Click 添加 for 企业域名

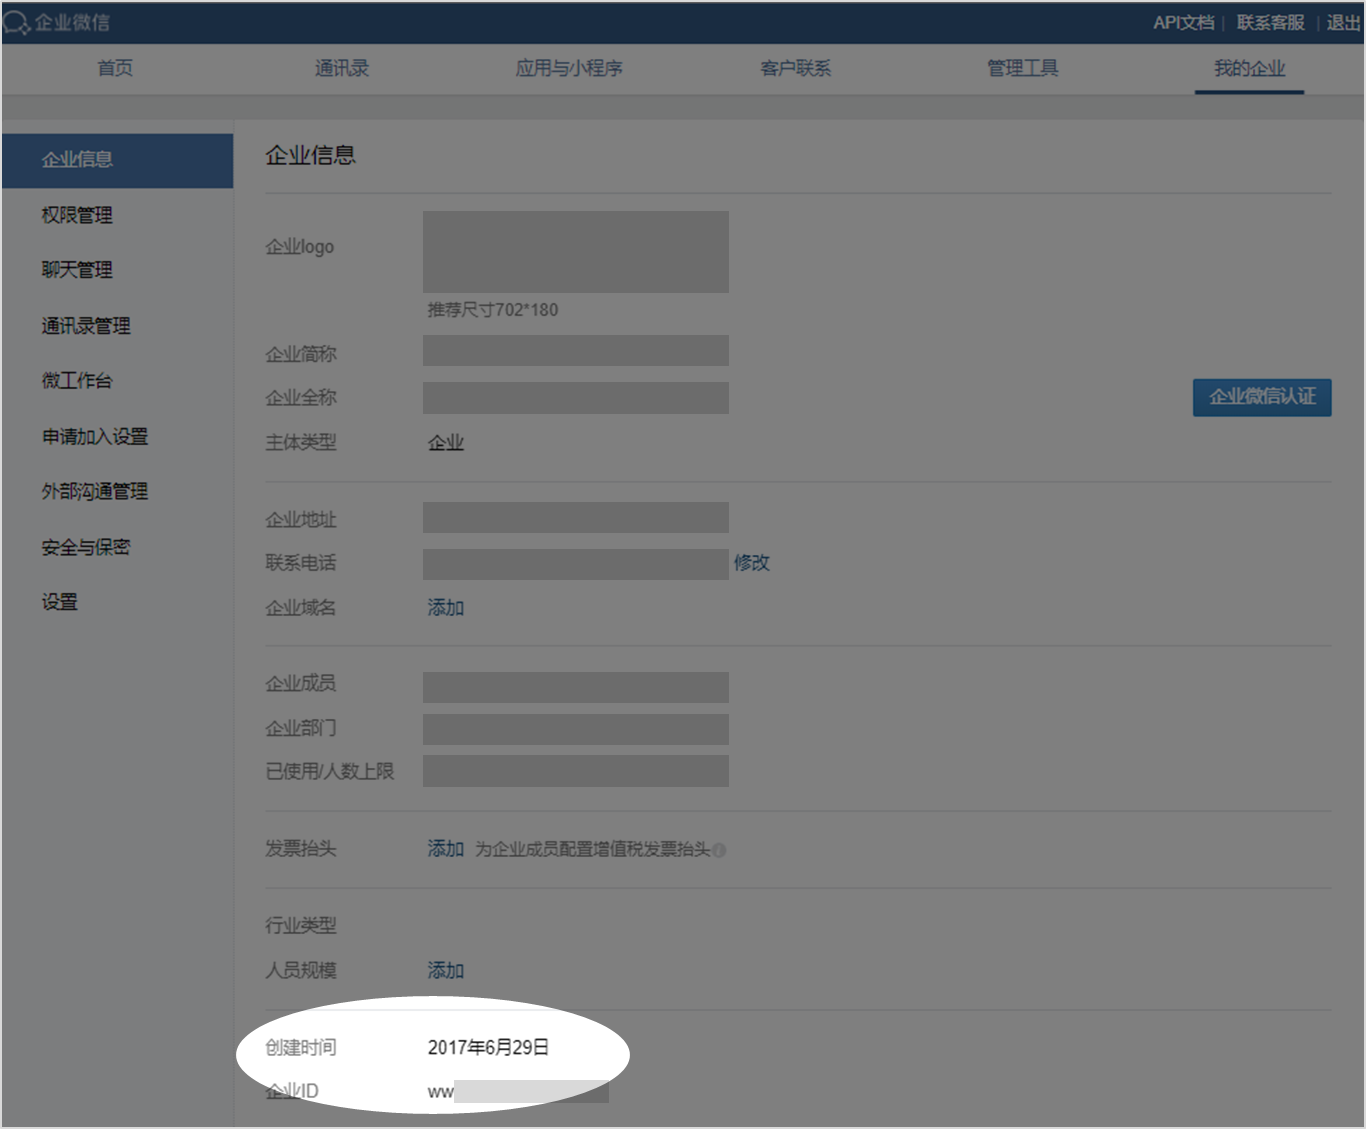click(x=446, y=608)
